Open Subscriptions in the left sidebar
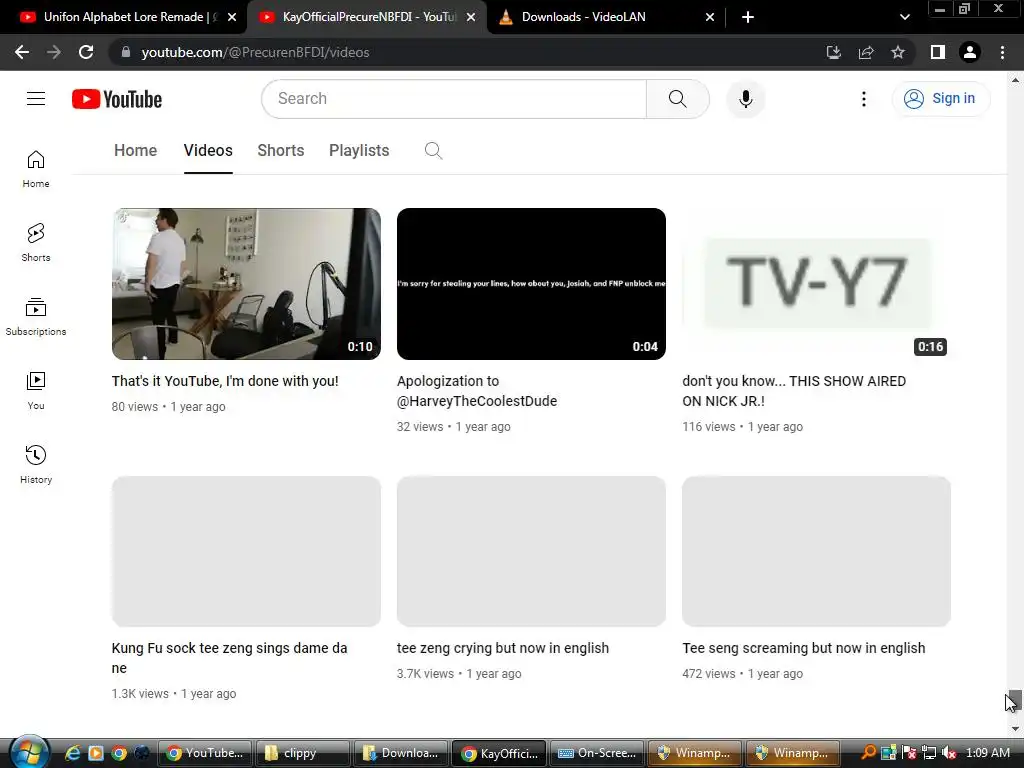Screen dimensions: 1024x768 (x=36, y=317)
